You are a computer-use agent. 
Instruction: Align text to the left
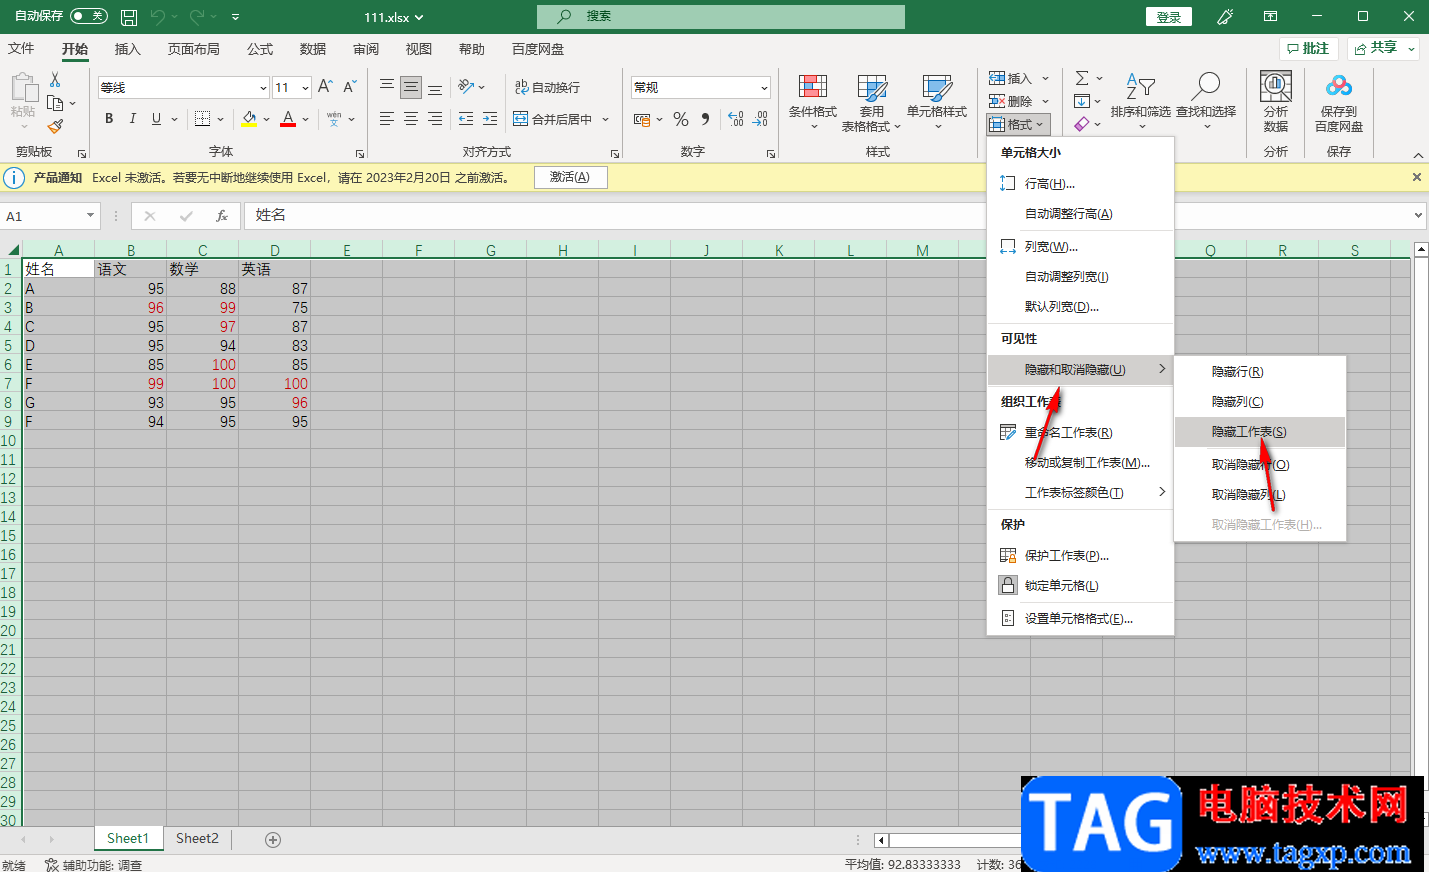coord(387,119)
